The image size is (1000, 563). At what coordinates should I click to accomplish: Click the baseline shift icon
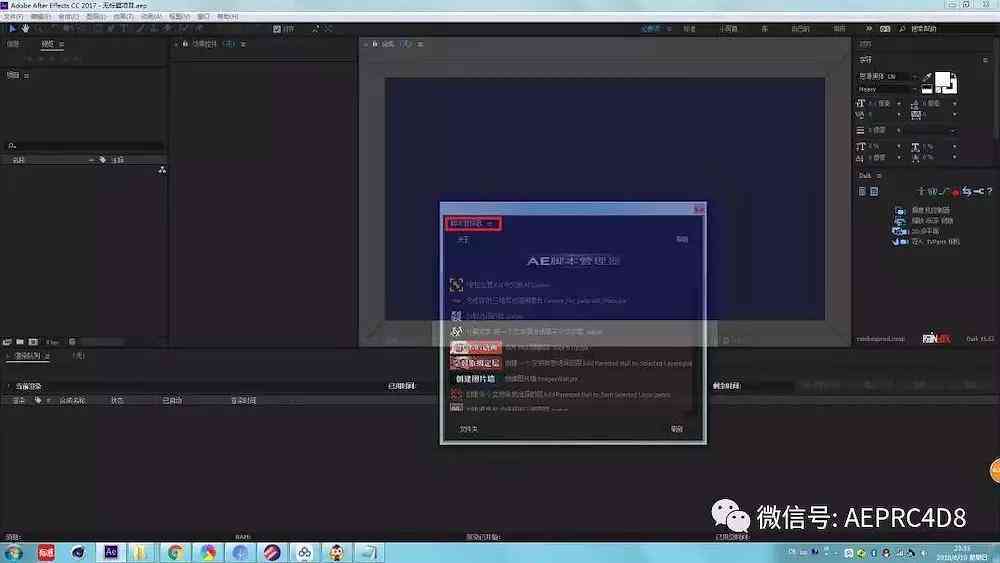(x=860, y=157)
